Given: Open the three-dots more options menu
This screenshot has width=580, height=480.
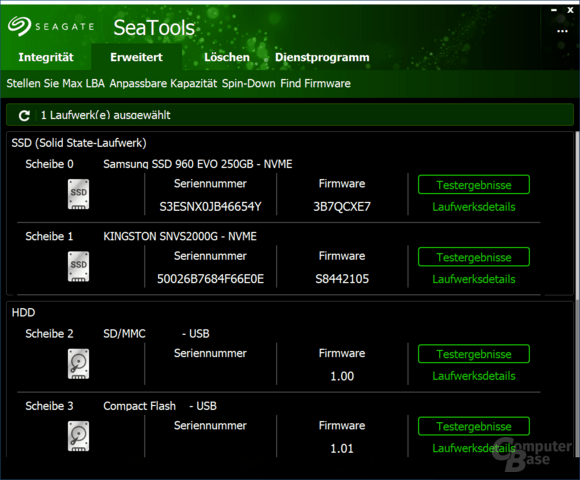Looking at the screenshot, I should point(562,31).
